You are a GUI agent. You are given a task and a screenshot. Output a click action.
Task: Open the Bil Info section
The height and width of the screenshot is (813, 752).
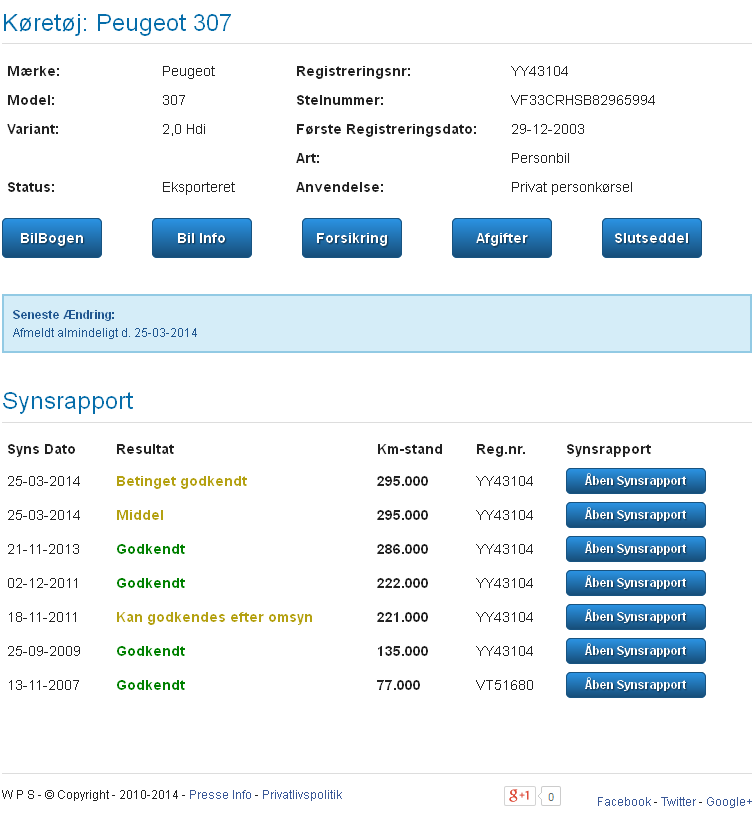(x=202, y=238)
